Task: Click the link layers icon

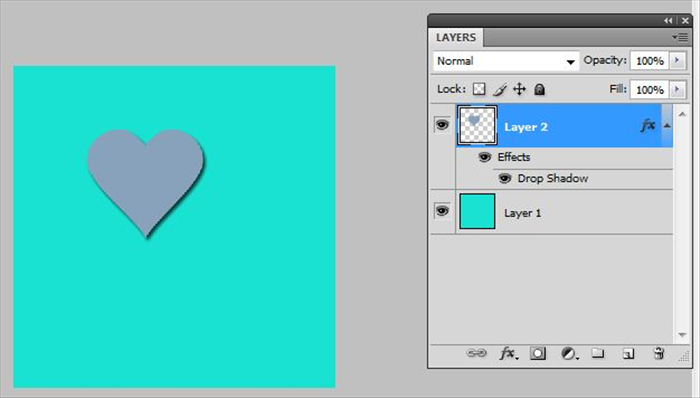Action: click(476, 353)
